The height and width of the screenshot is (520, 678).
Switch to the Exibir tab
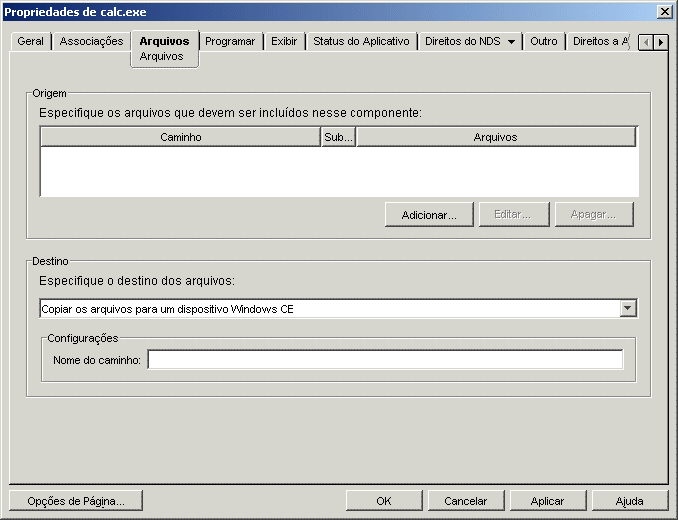click(284, 41)
